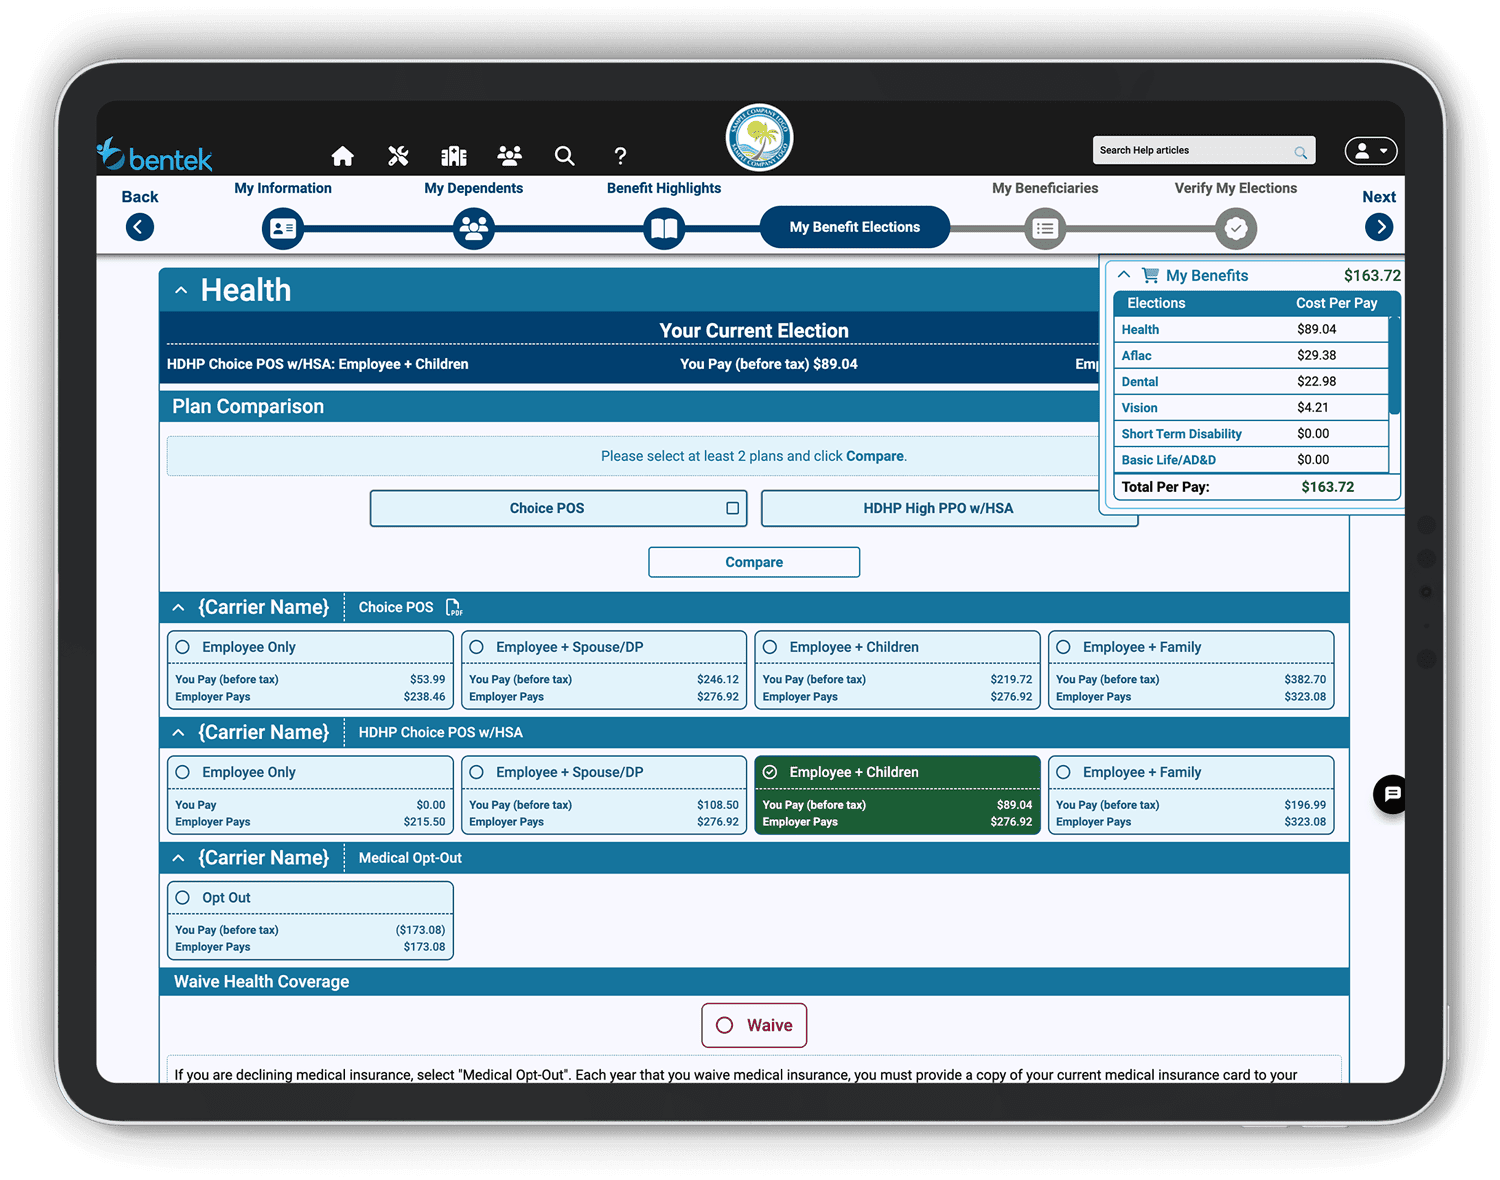
Task: Click the question mark help icon
Action: coord(620,156)
